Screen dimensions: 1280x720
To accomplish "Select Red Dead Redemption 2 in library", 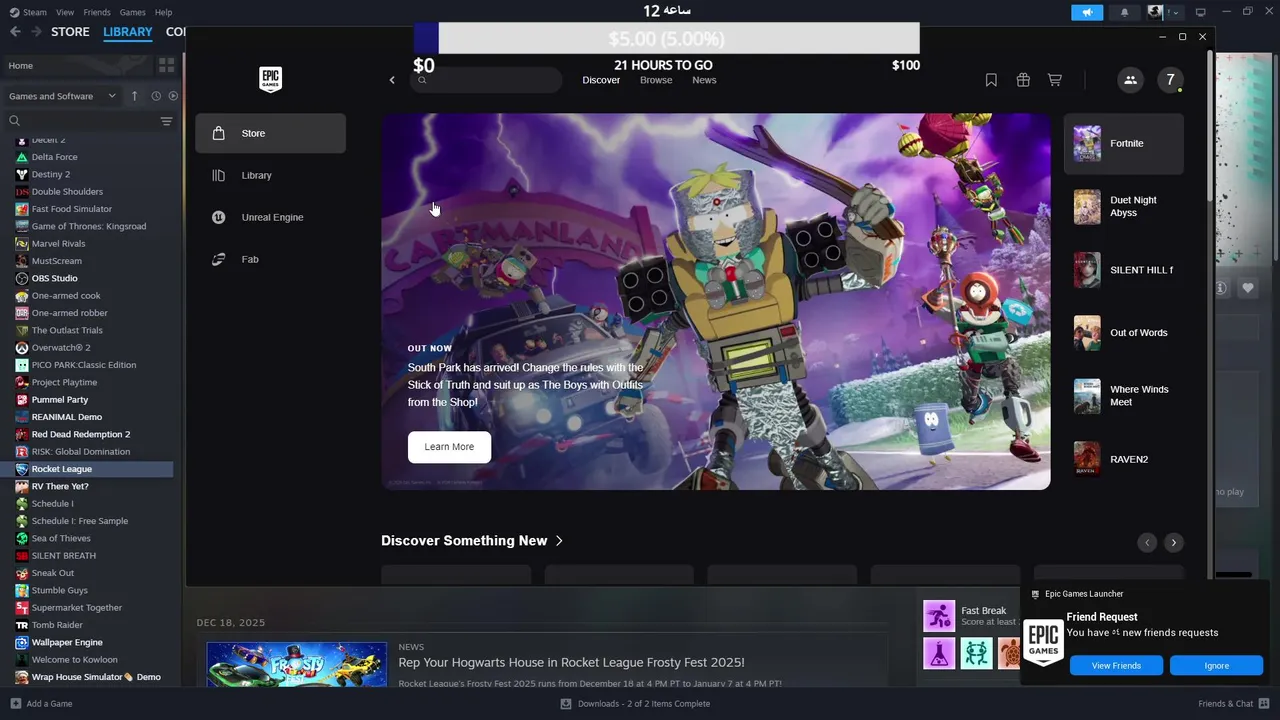I will tap(80, 434).
